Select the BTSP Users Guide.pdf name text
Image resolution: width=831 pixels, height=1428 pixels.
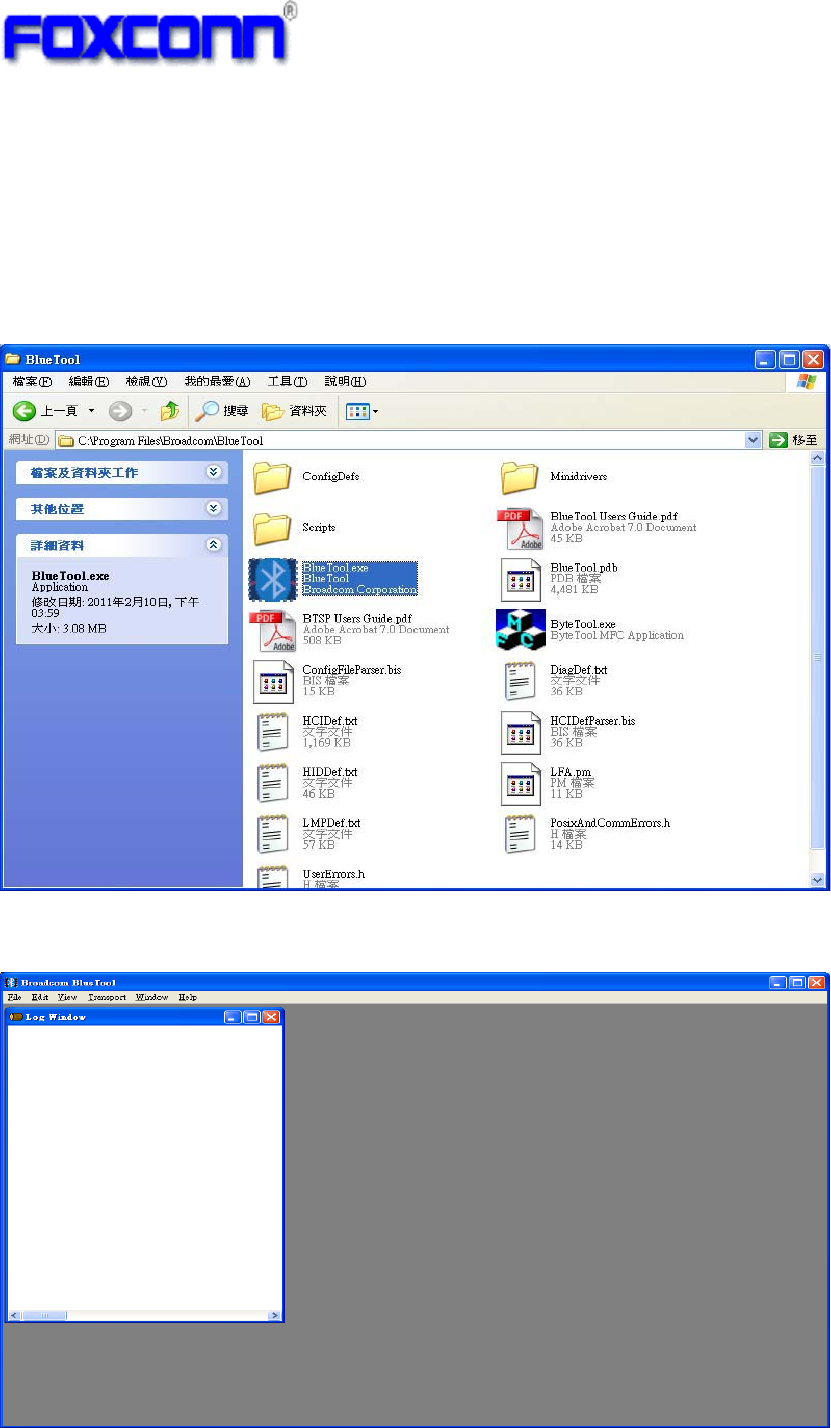coord(357,619)
